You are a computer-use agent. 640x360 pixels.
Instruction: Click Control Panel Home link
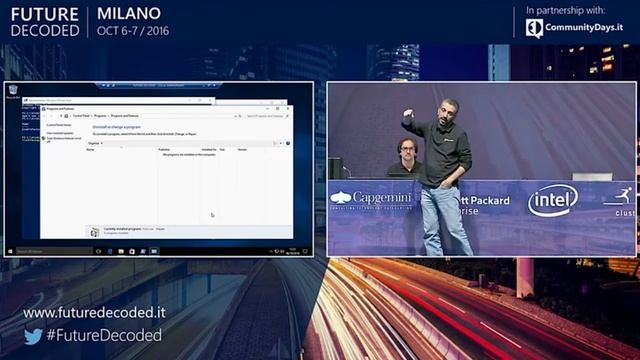click(x=59, y=125)
